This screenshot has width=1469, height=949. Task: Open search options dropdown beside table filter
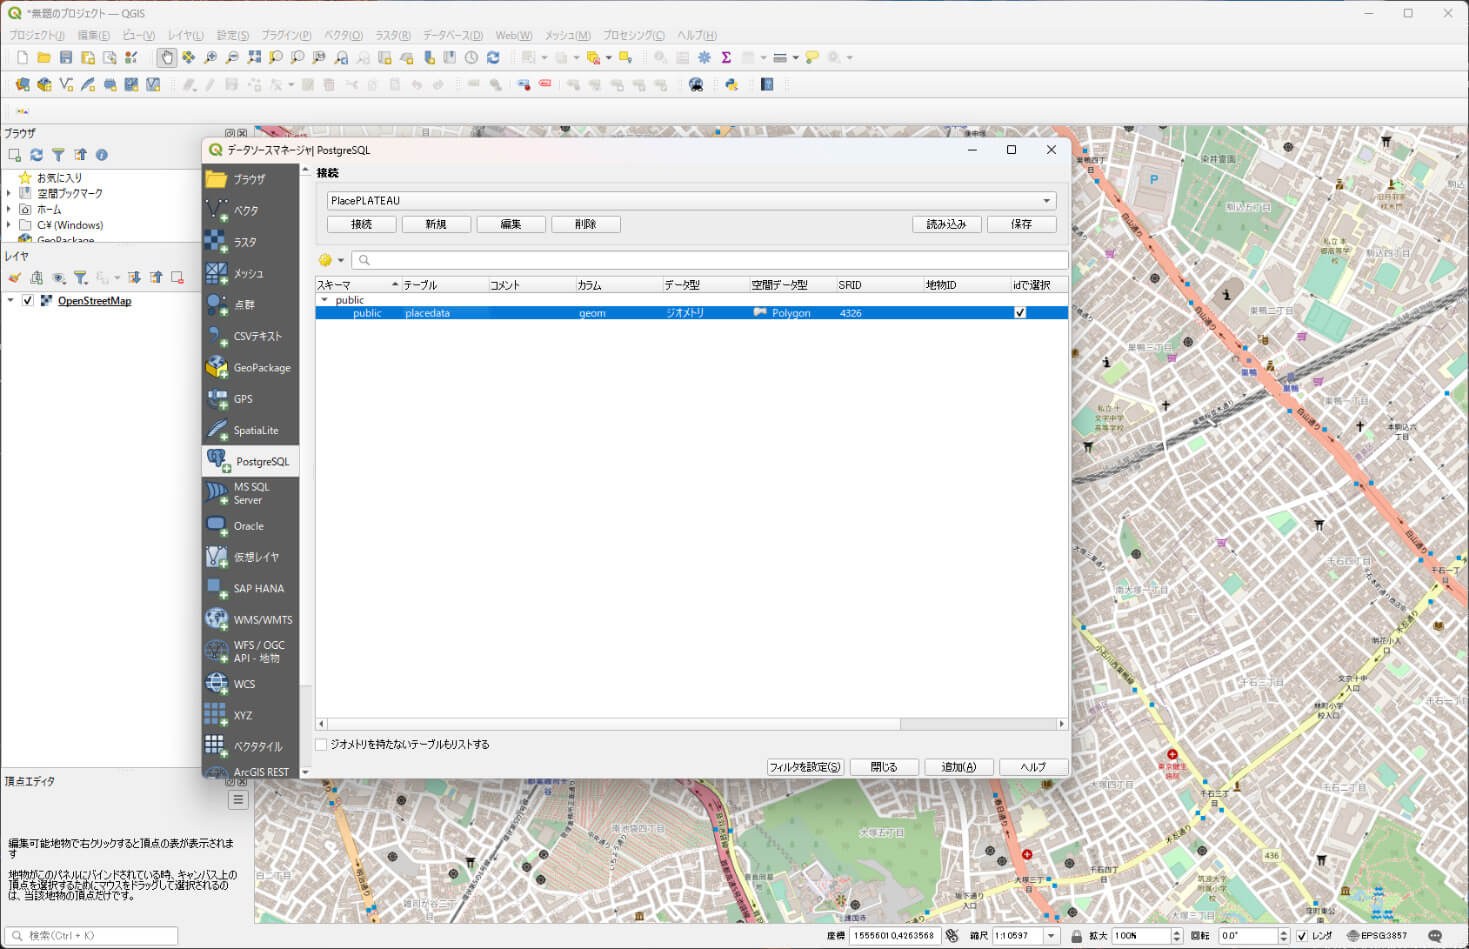[340, 260]
